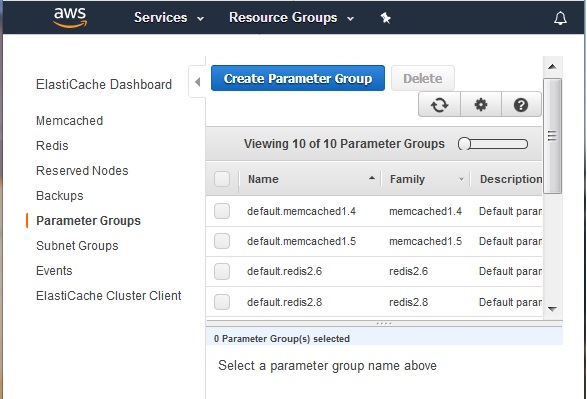Open Subnet Groups page
Screen dimensions: 587x399
pos(77,246)
